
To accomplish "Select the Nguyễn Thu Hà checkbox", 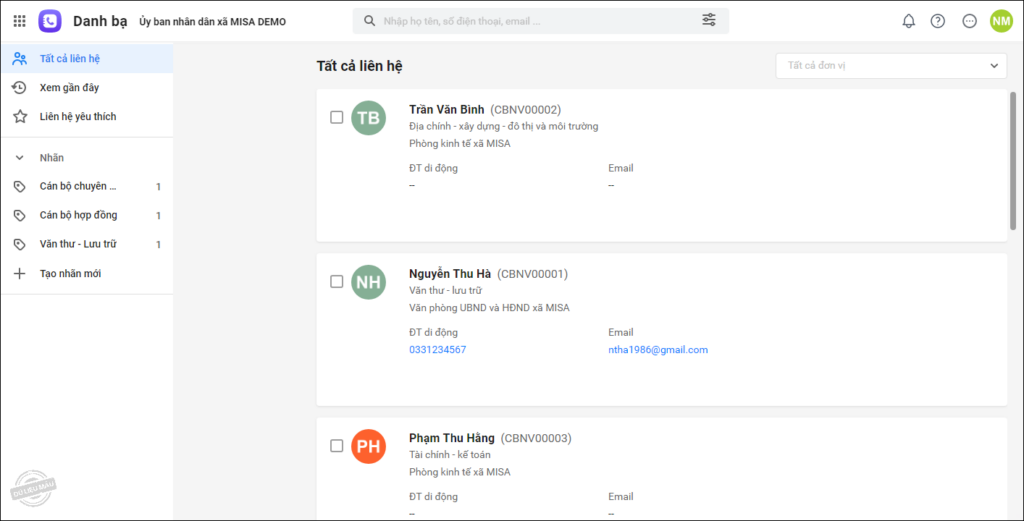I will [337, 282].
